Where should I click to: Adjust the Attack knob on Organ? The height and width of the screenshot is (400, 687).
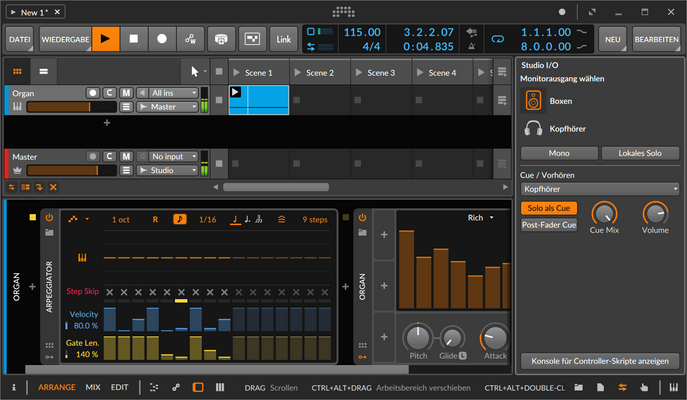[495, 337]
